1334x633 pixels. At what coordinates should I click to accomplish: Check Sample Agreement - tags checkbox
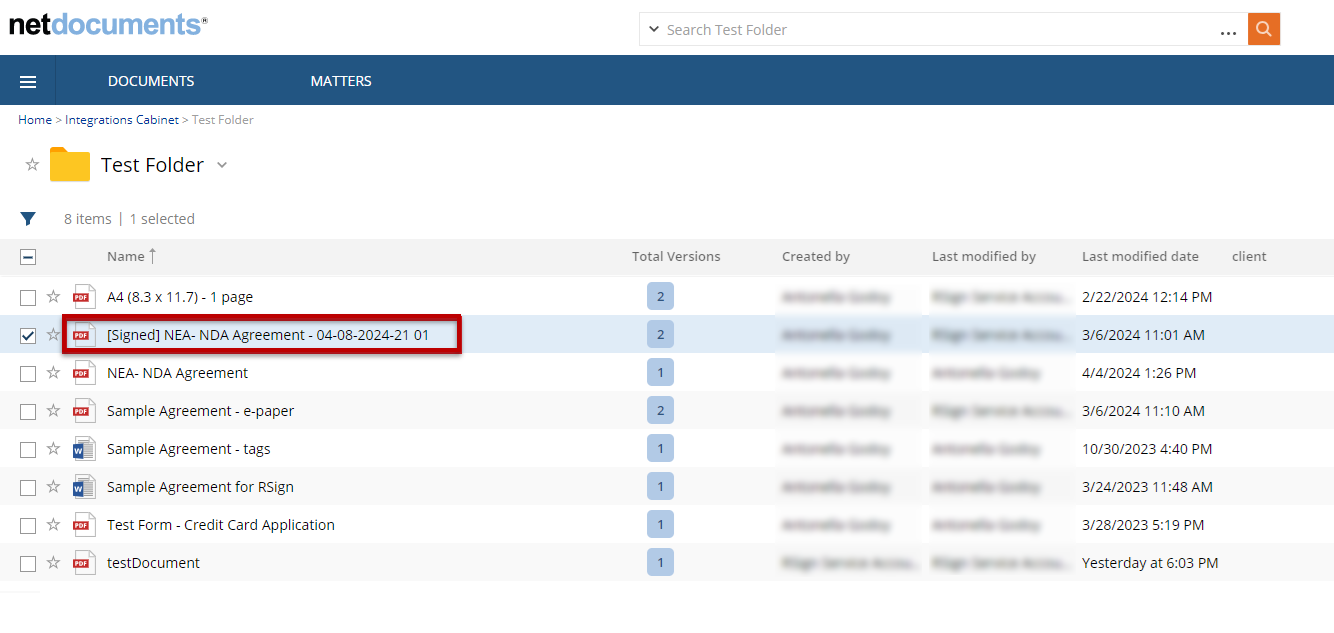coord(28,449)
